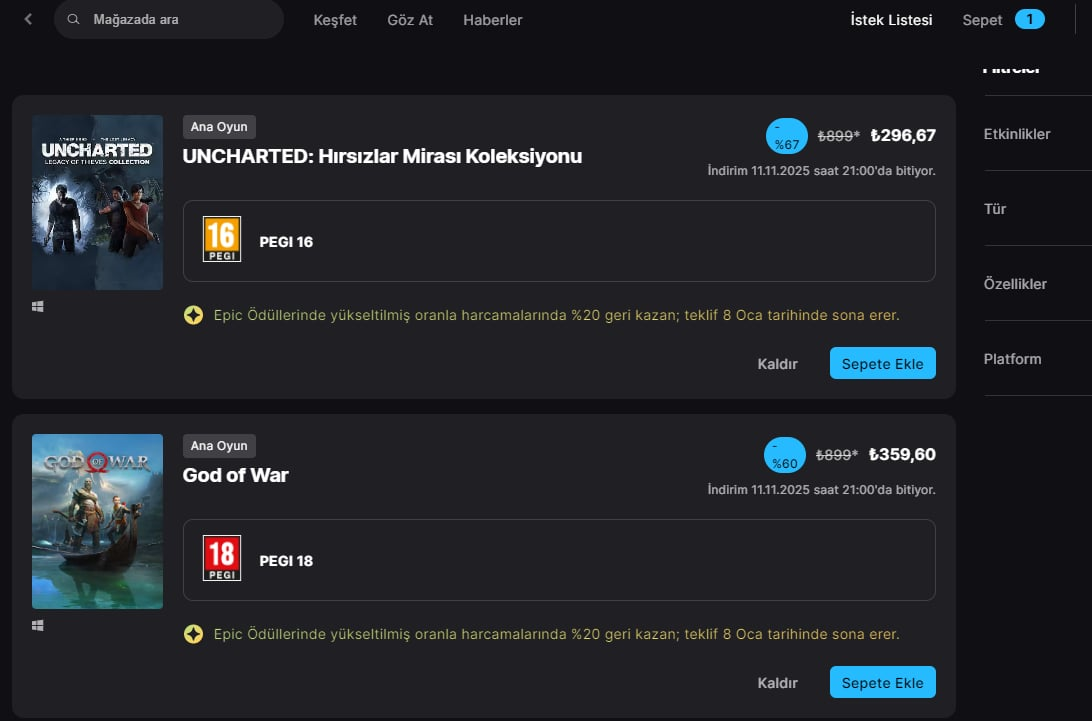
Task: Click the PEGI 16 rating icon
Action: (221, 239)
